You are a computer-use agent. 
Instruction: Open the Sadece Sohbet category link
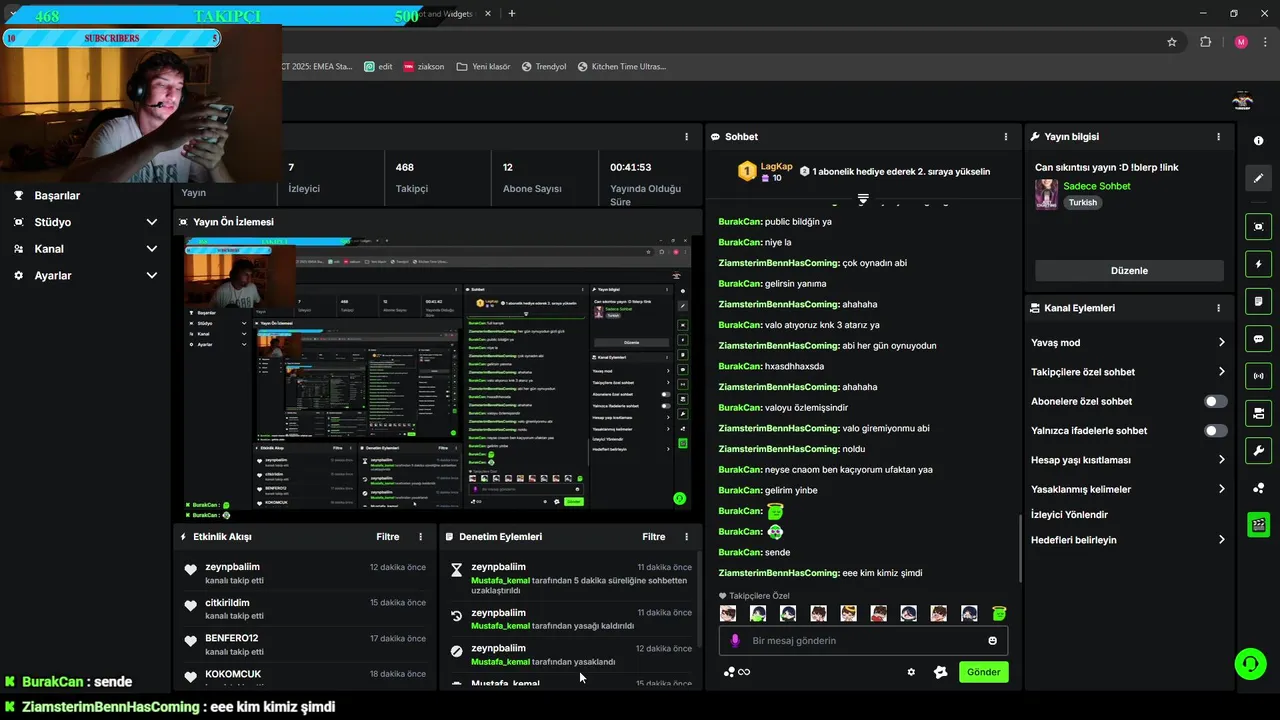[x=1097, y=186]
